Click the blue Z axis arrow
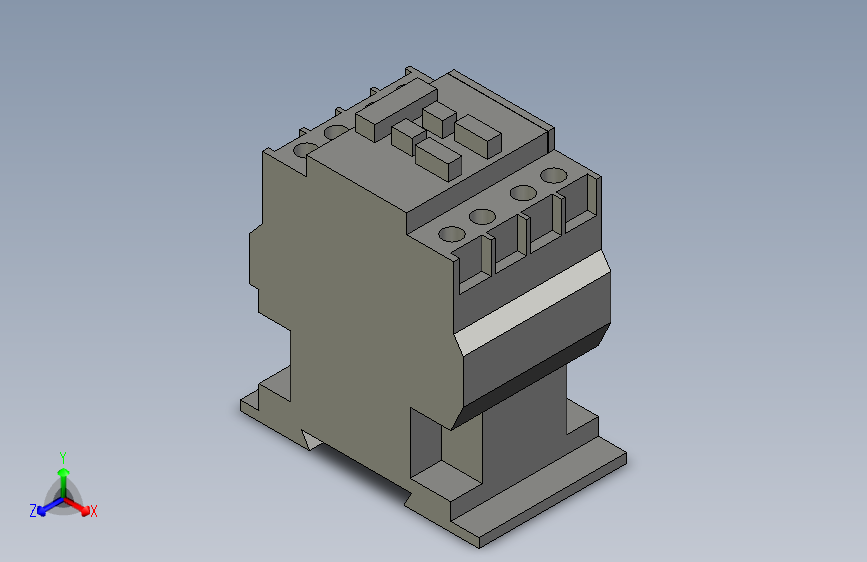Image resolution: width=867 pixels, height=562 pixels. pos(50,506)
